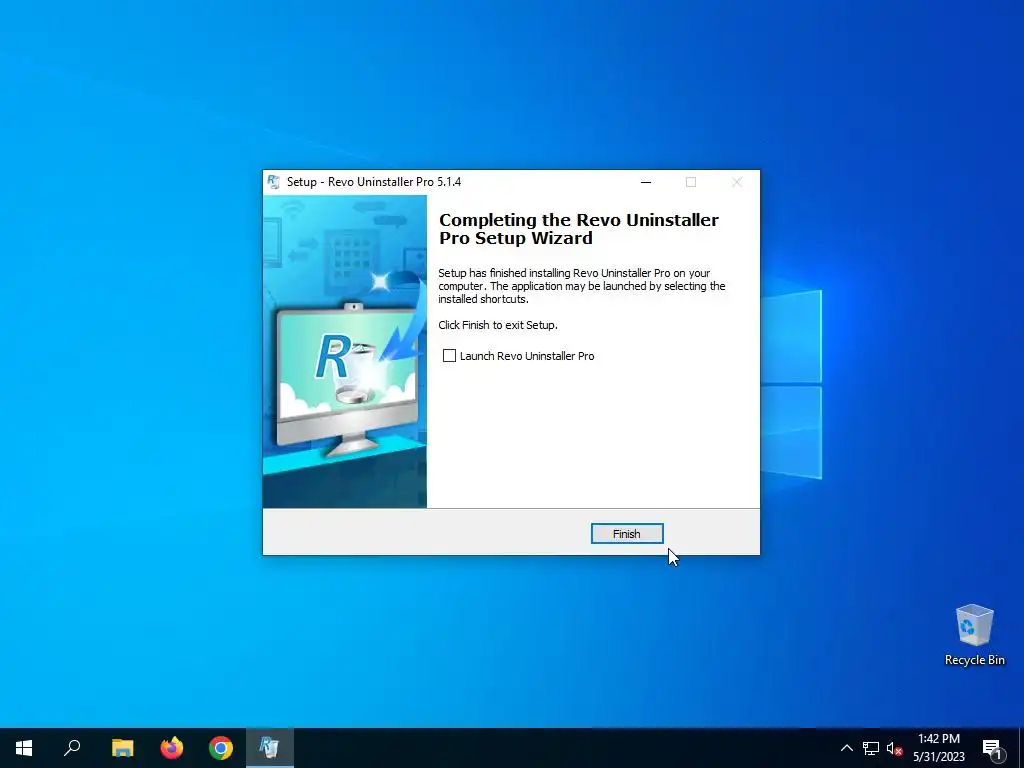Select Revo Uninstaller setup taskbar icon
Viewport: 1024px width, 768px height.
click(270, 748)
